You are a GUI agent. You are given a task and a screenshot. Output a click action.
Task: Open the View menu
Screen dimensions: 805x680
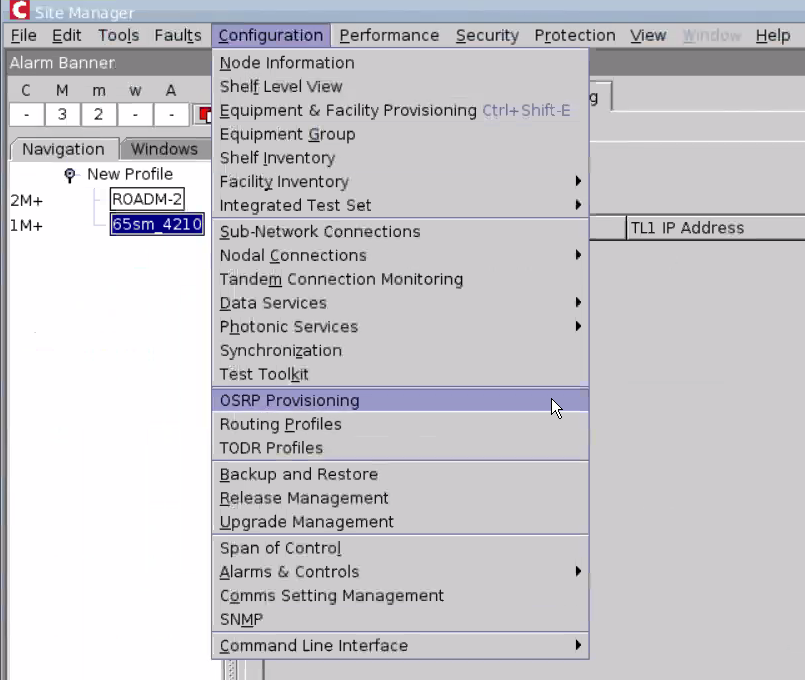[x=648, y=35]
